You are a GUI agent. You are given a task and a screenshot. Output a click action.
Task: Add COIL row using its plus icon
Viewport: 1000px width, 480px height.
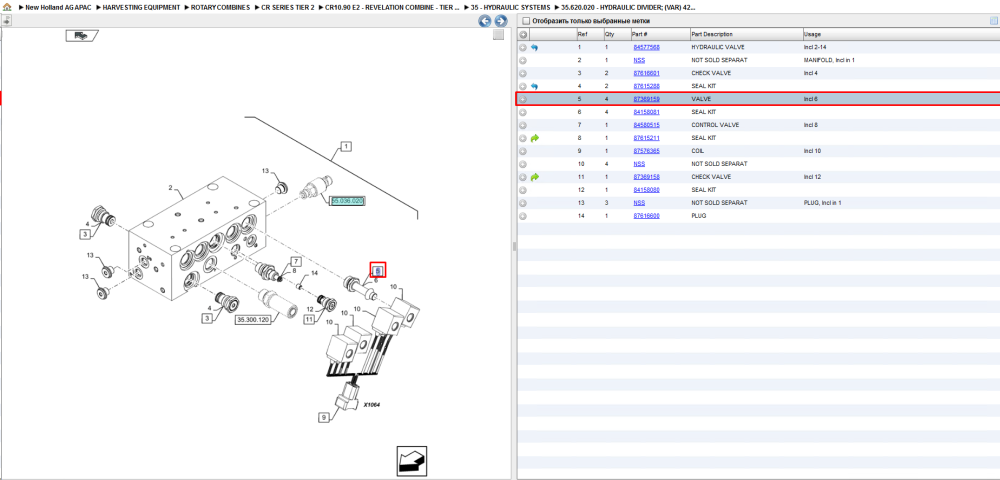click(523, 151)
